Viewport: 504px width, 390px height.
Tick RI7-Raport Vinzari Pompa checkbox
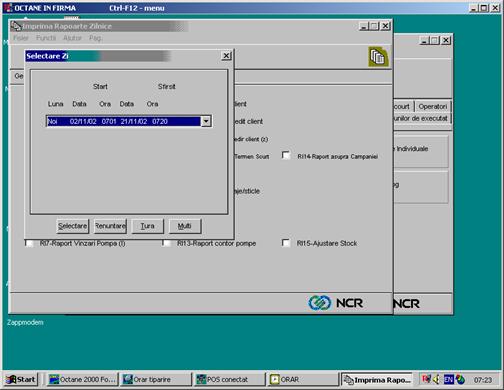29,243
